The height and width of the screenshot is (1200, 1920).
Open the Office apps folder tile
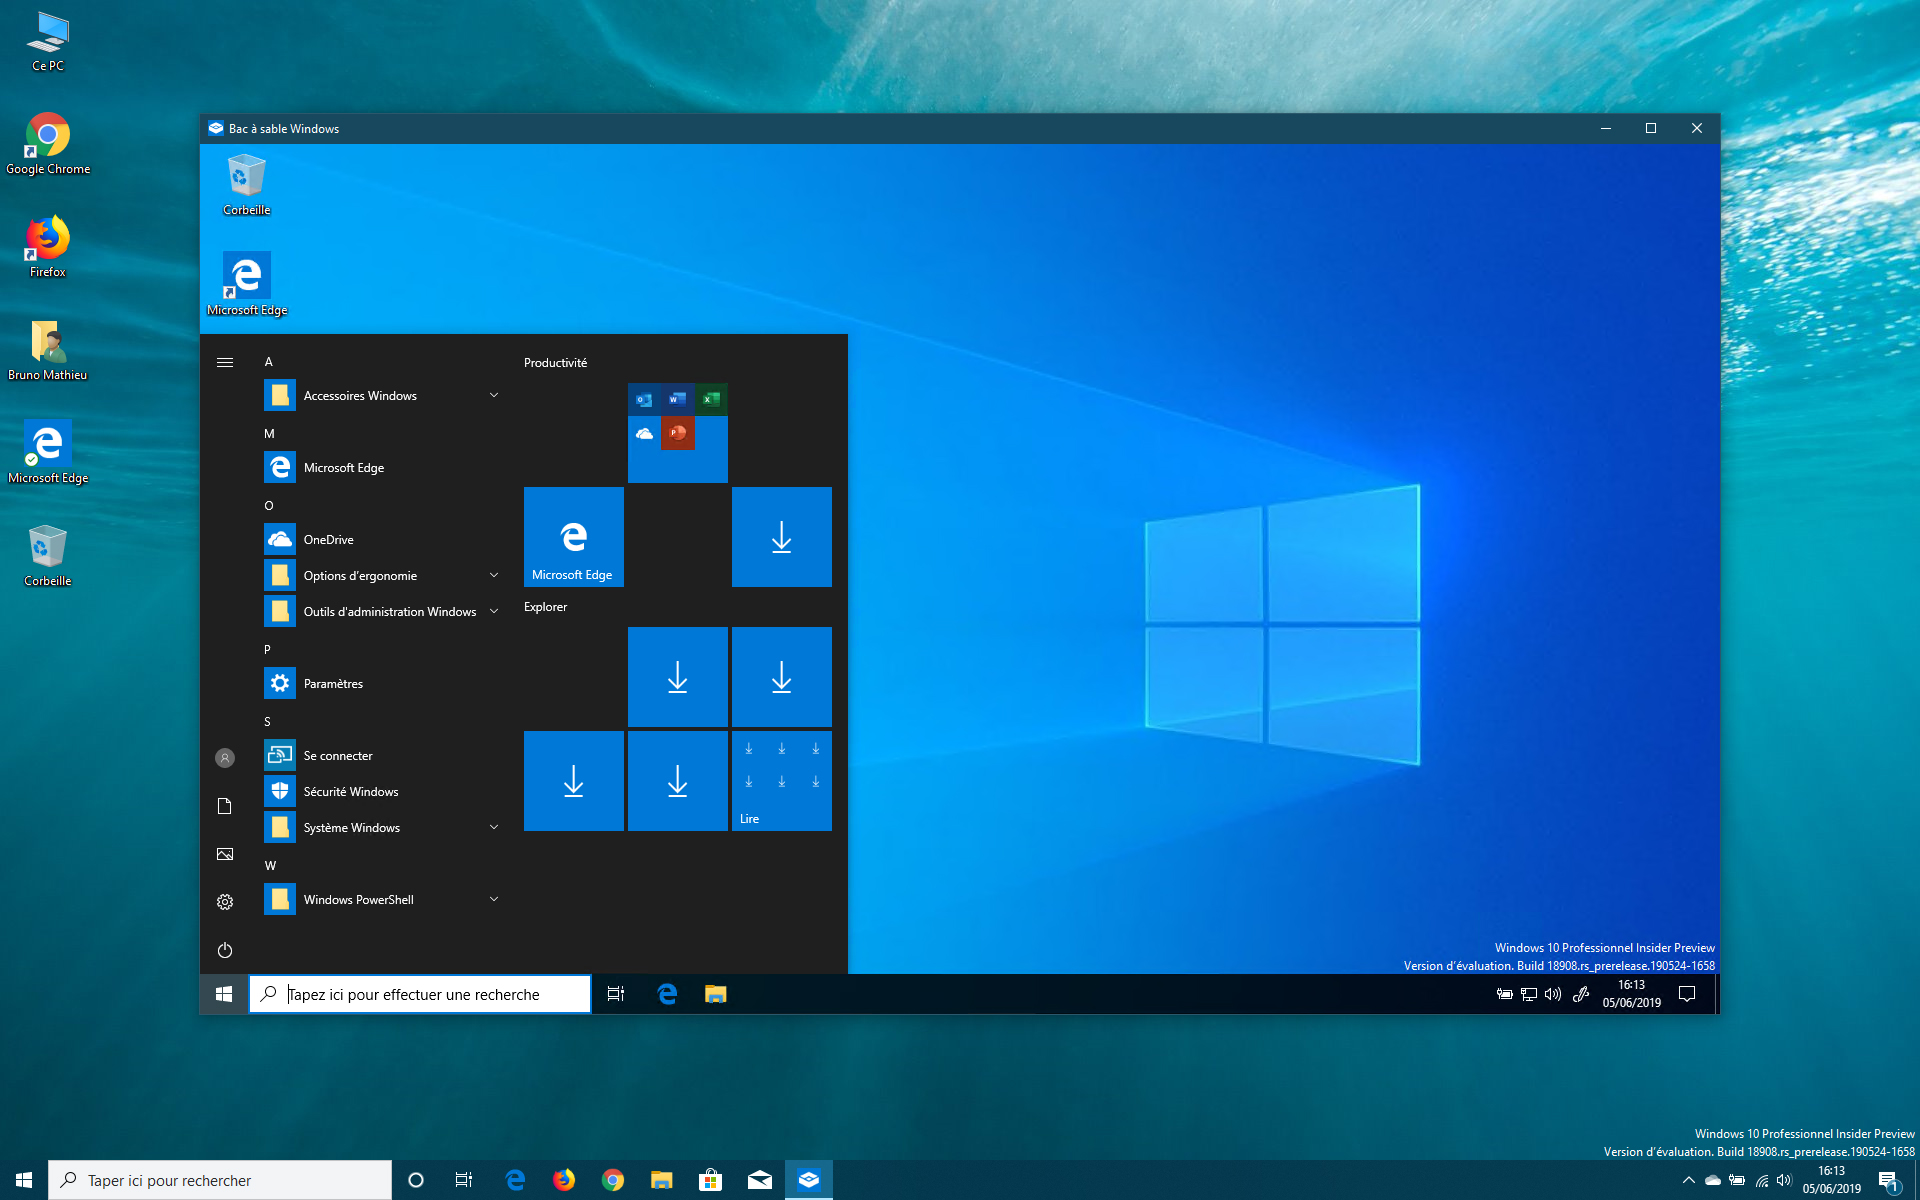click(678, 433)
